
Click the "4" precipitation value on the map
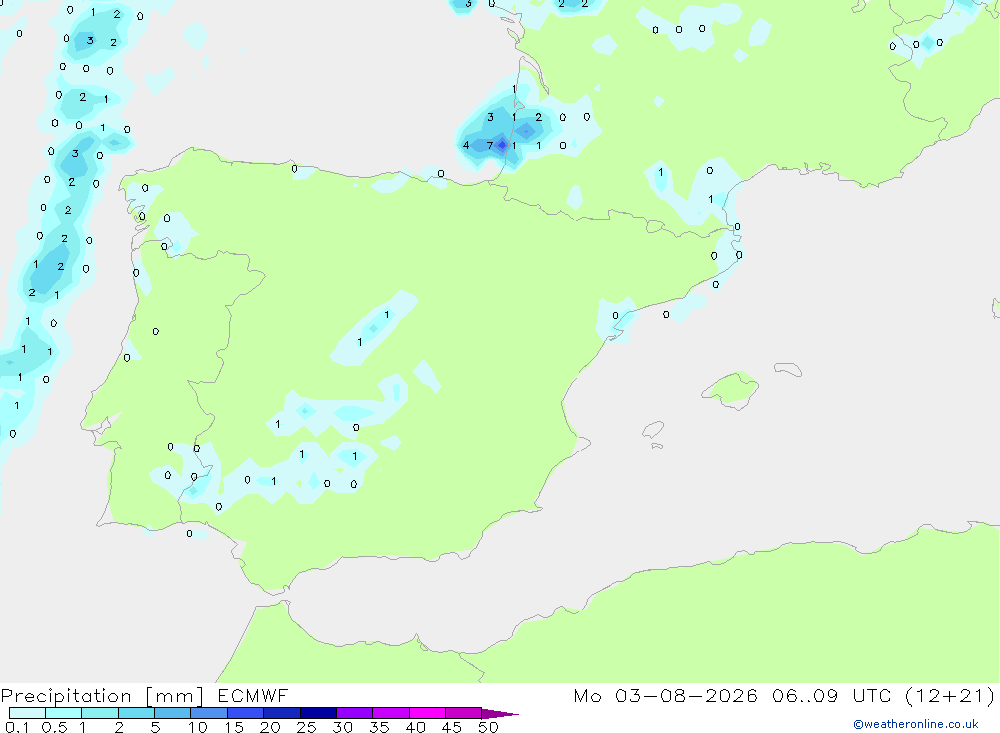(466, 145)
